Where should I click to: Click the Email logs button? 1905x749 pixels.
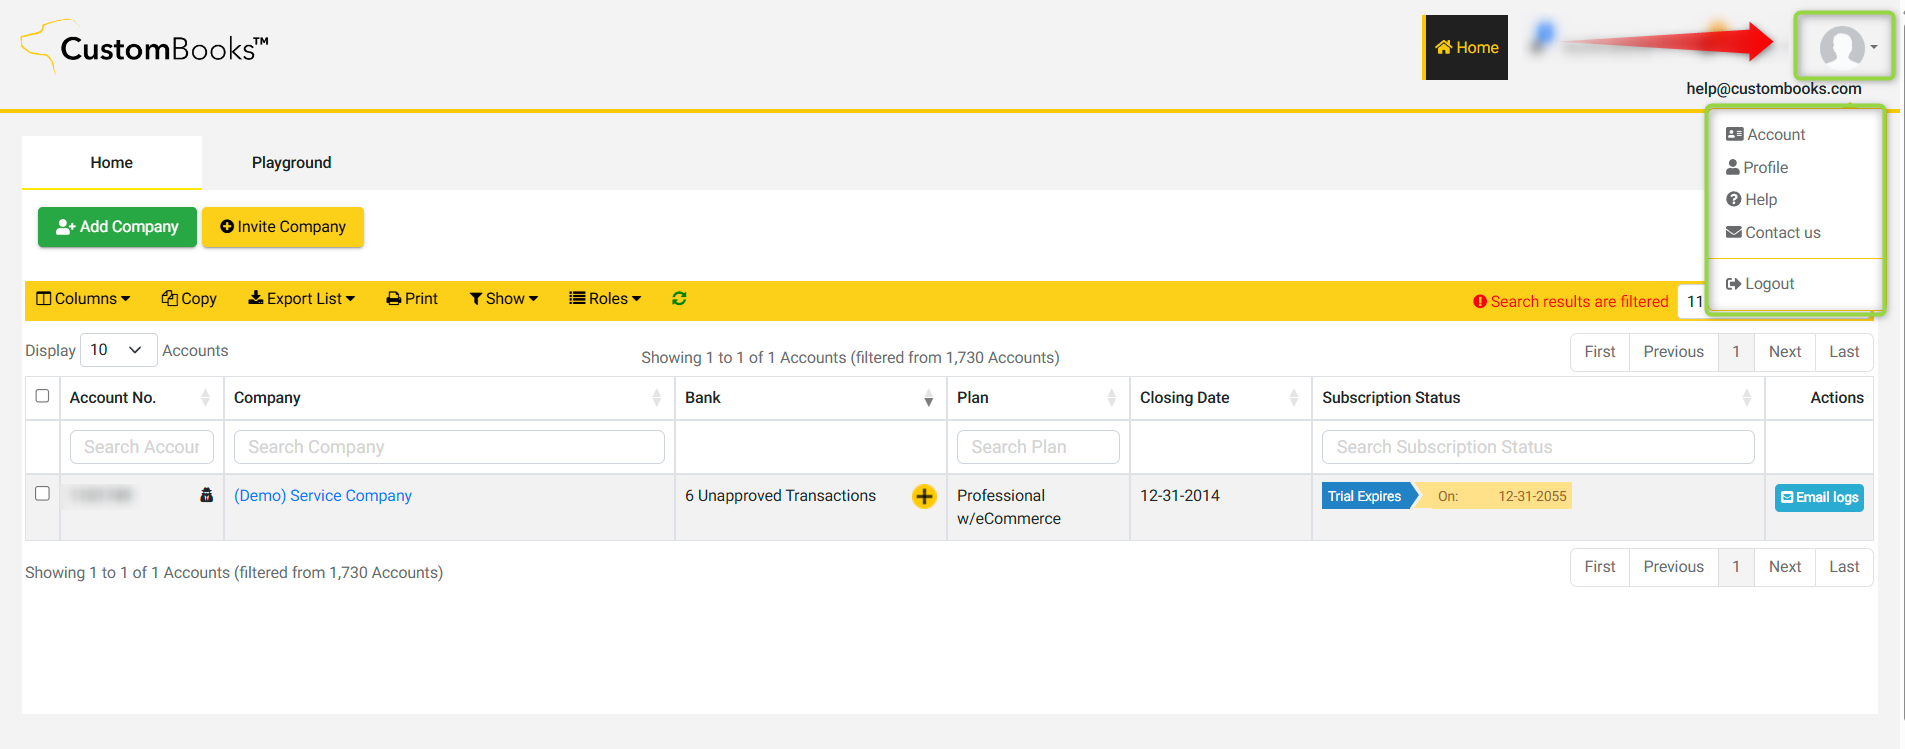tap(1819, 497)
